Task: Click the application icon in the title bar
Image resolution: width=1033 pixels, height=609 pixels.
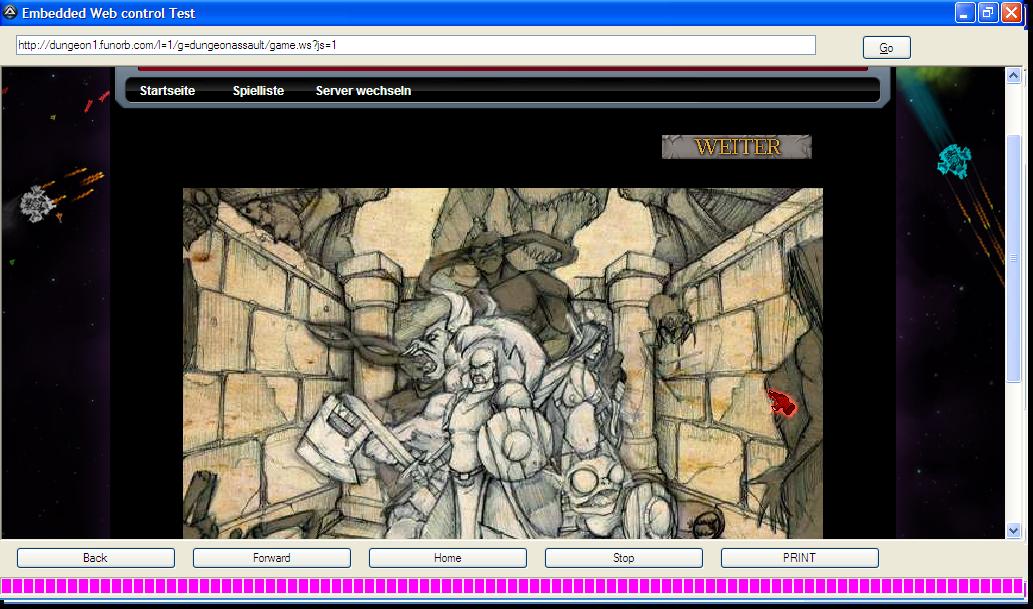Action: [x=10, y=13]
